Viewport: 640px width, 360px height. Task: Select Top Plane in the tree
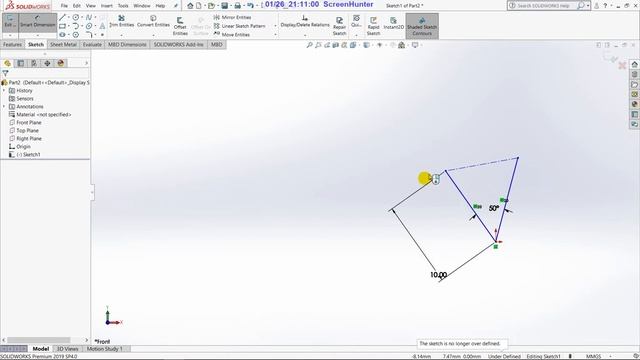coord(24,131)
